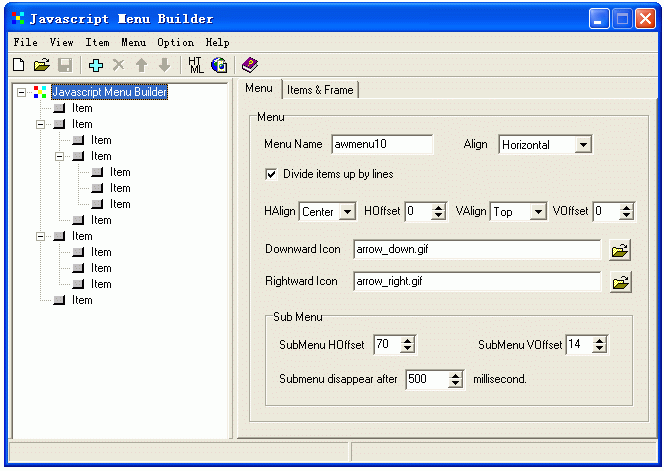Click the VOffset value field
Viewport: 664px width, 471px height.
coord(606,211)
